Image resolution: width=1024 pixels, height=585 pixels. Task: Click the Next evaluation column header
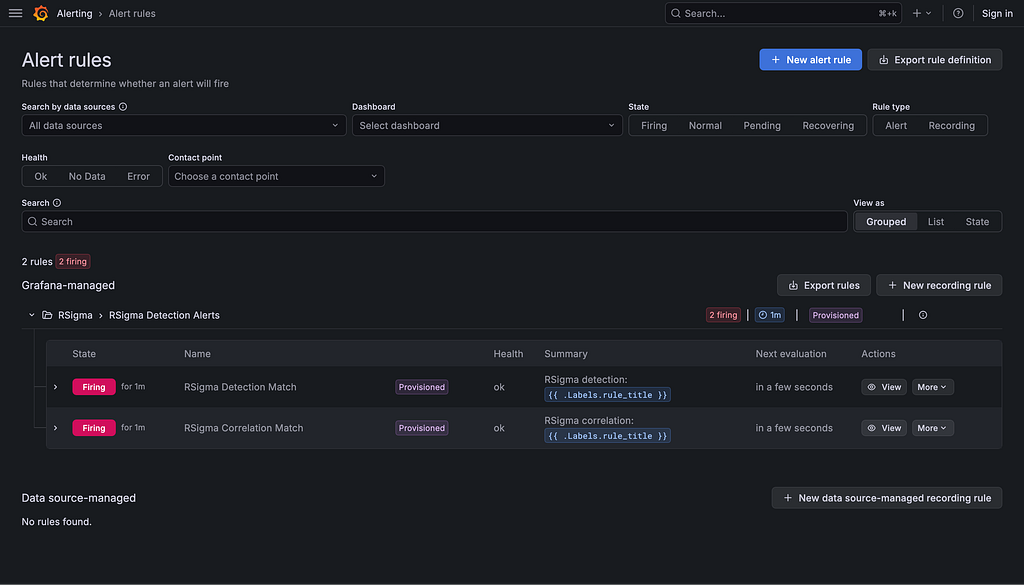coord(791,354)
